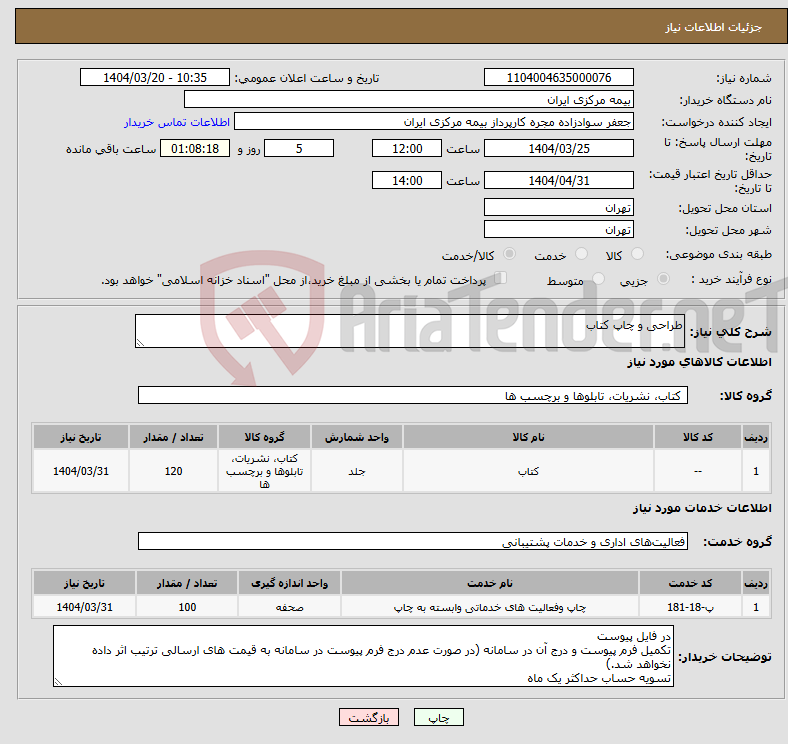Click the کد کالا column header
The image size is (788, 744).
point(698,437)
